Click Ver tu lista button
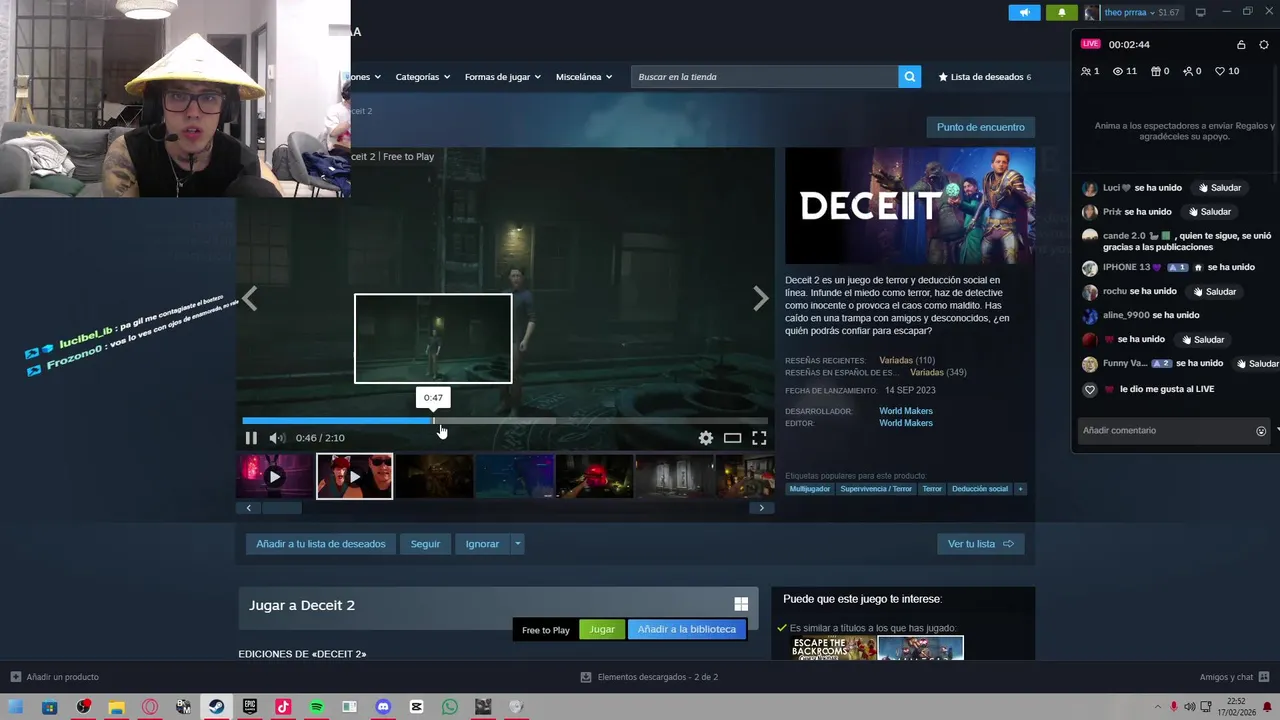 [x=980, y=544]
